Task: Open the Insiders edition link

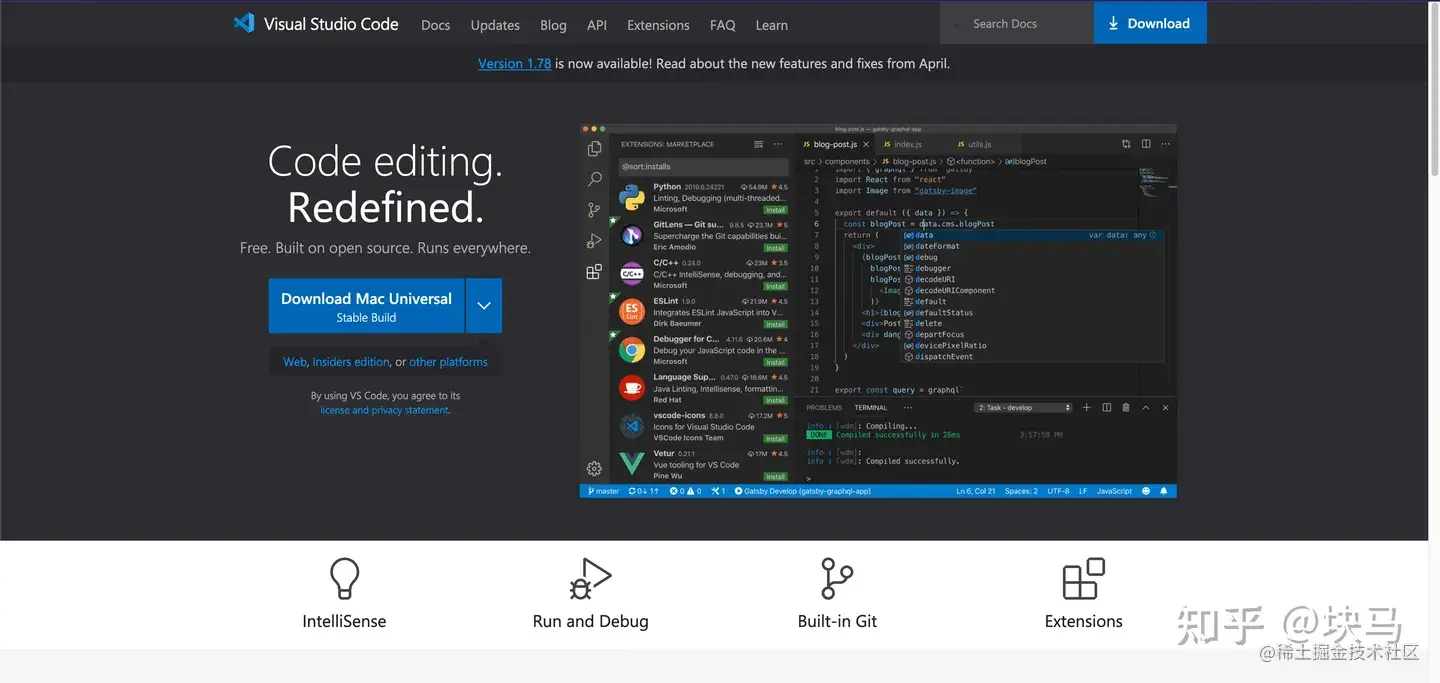Action: click(x=351, y=362)
